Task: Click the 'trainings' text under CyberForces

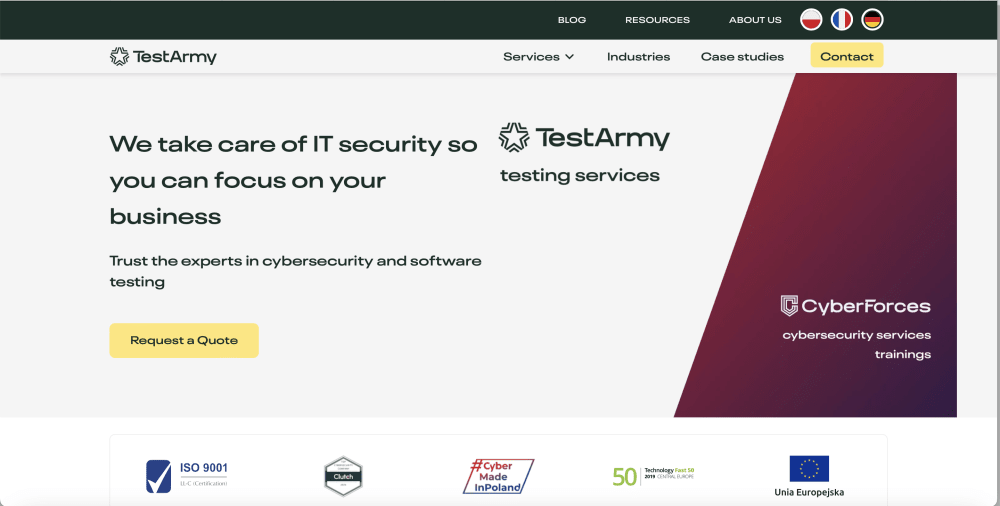Action: (x=902, y=354)
